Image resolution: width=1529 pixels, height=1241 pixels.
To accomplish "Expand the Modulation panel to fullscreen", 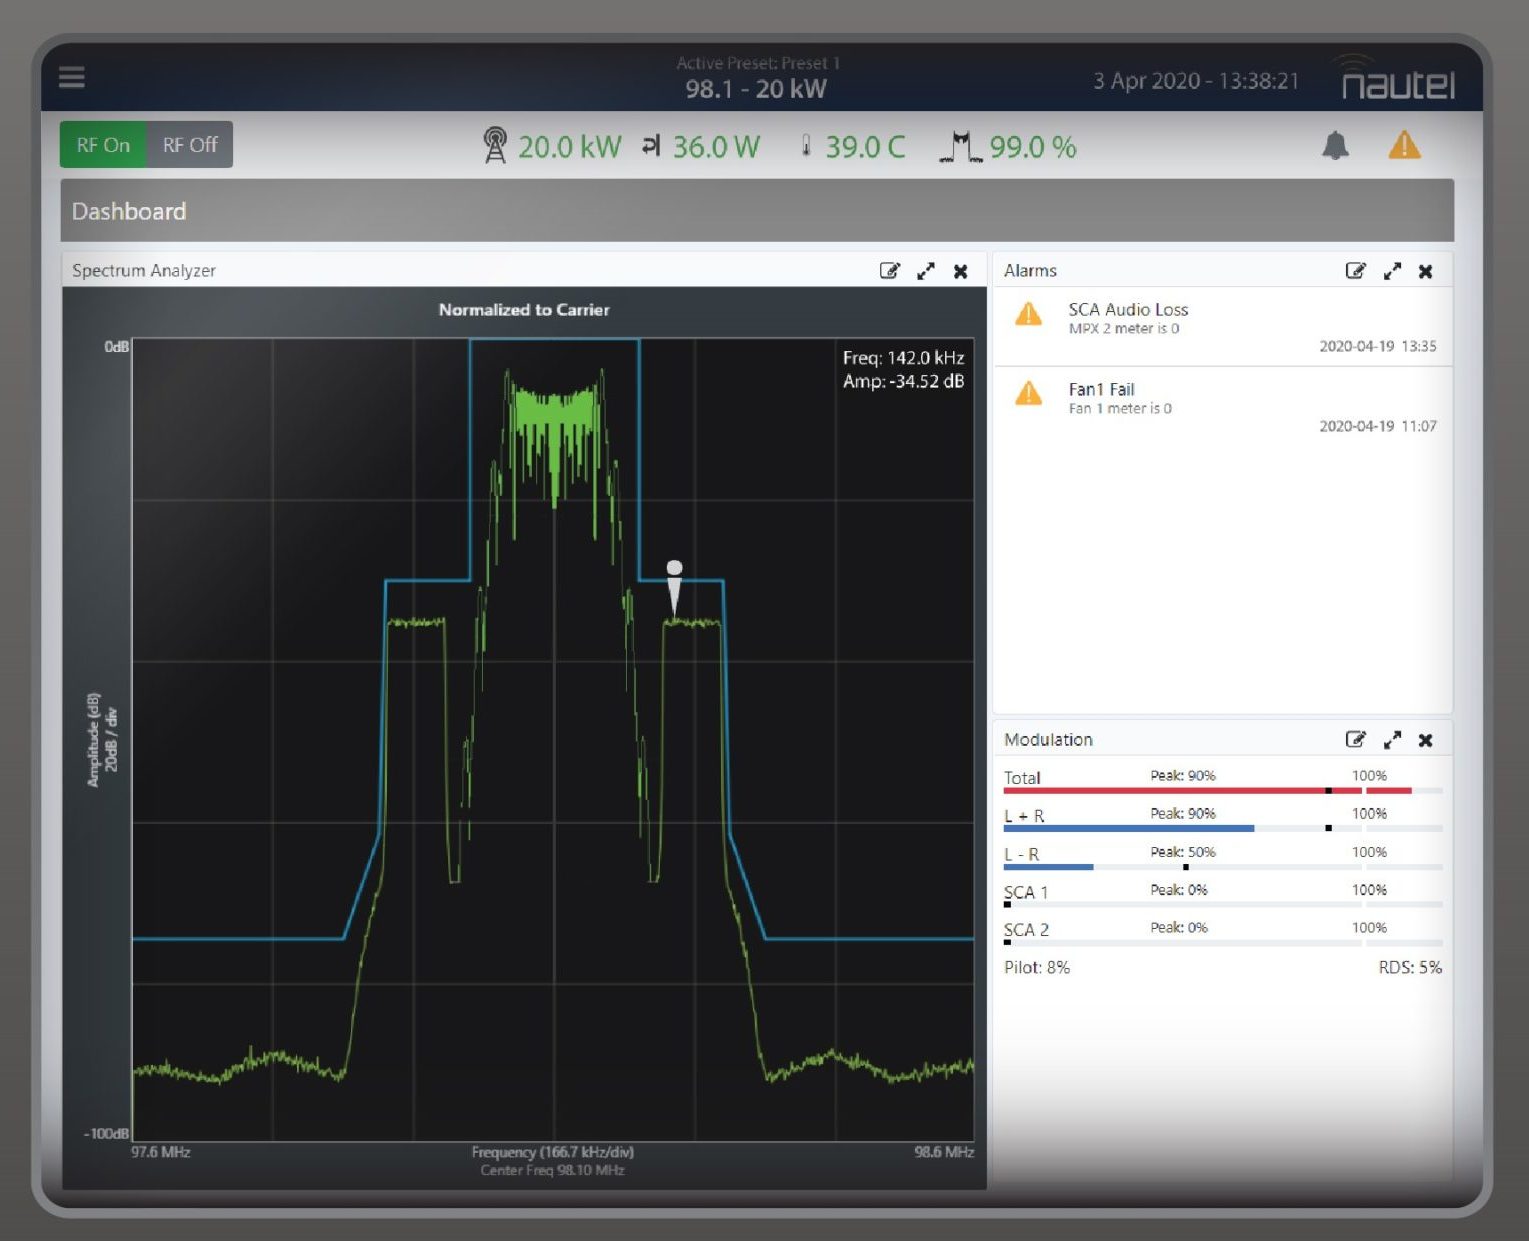I will click(x=1392, y=739).
